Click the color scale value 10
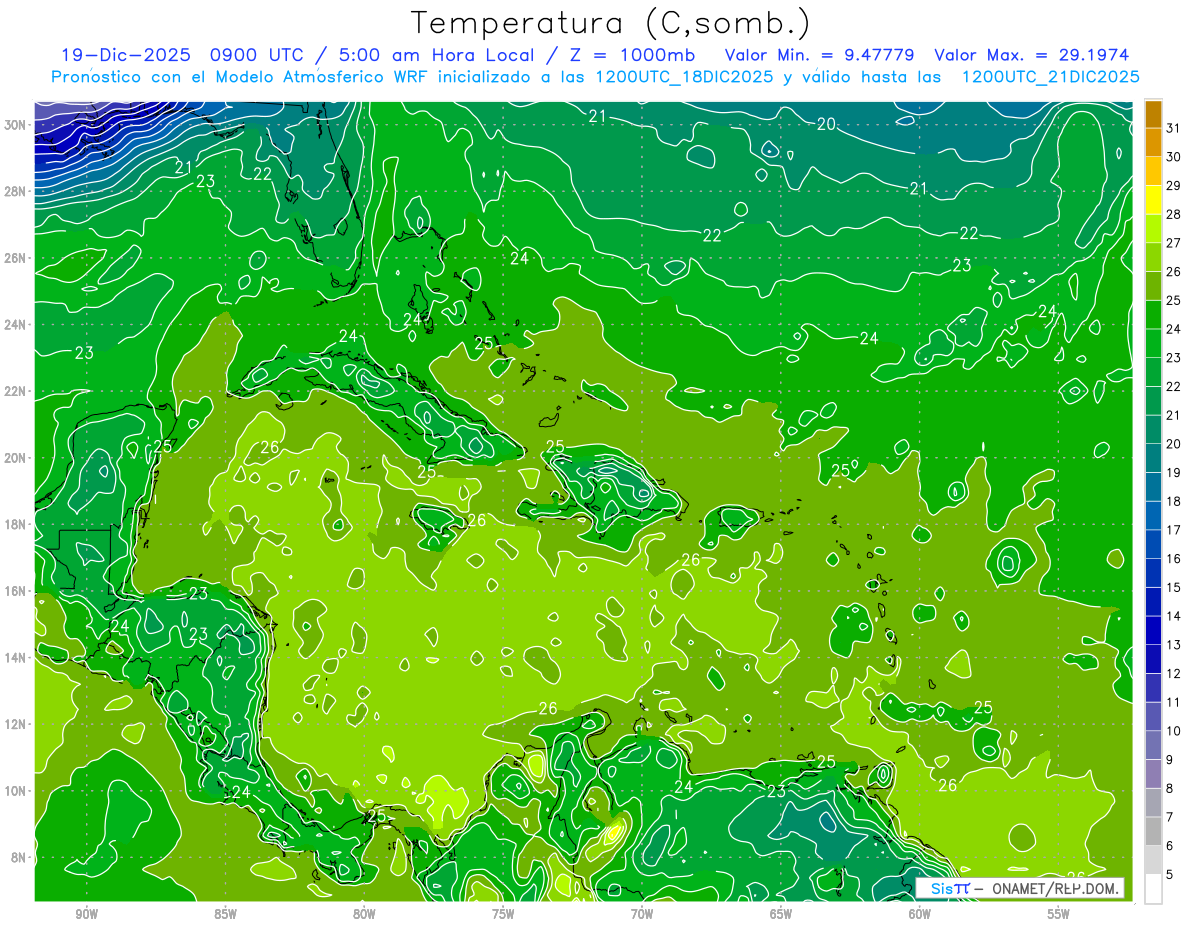1200x927 pixels. click(x=1173, y=731)
